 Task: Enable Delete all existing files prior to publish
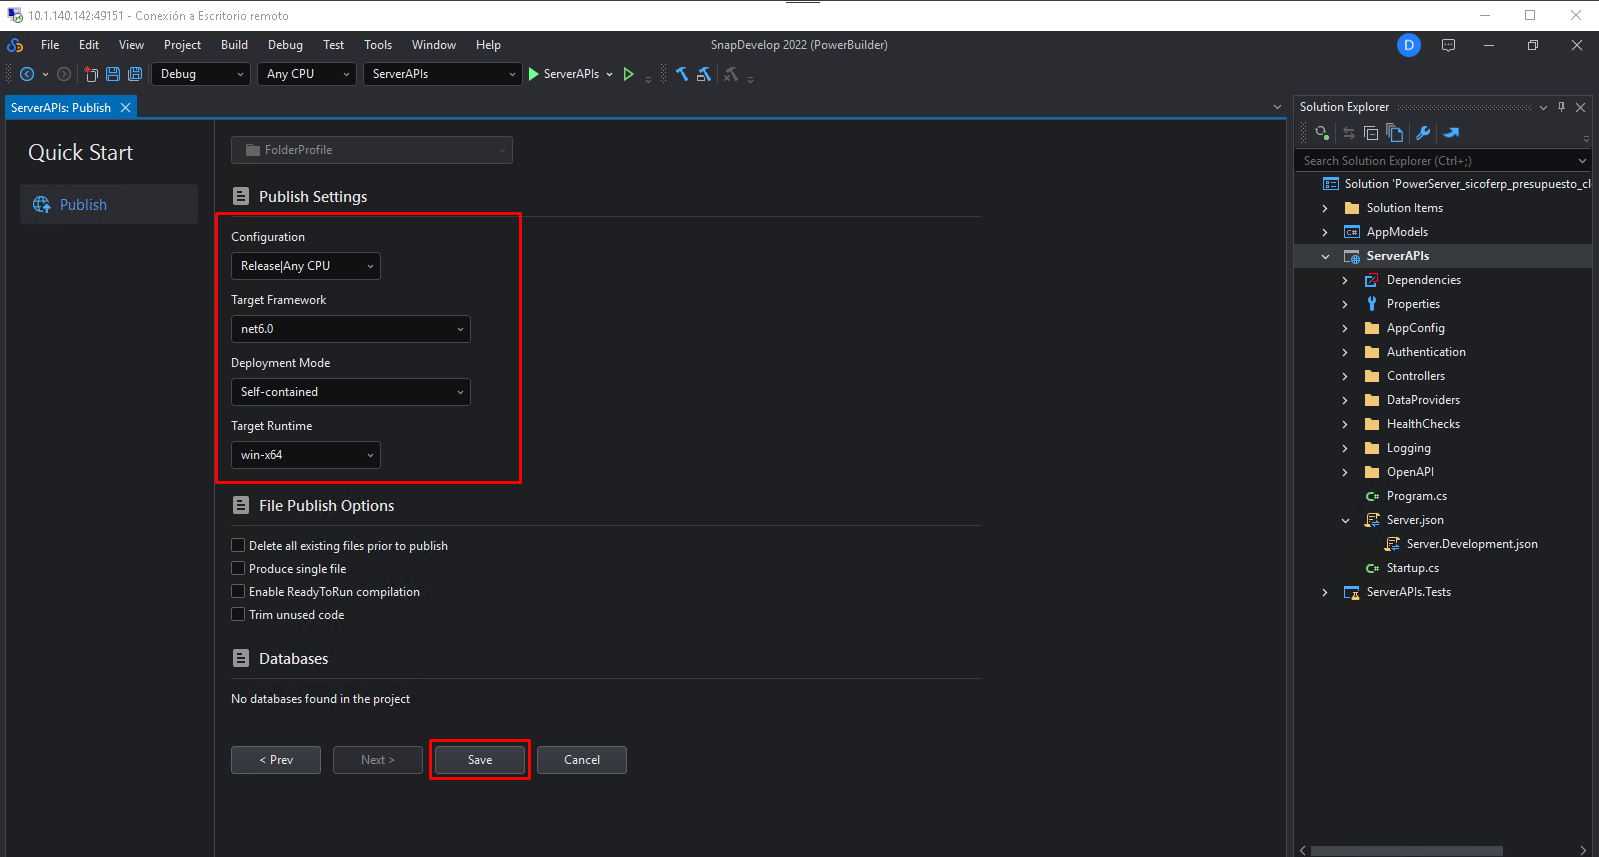(x=238, y=546)
